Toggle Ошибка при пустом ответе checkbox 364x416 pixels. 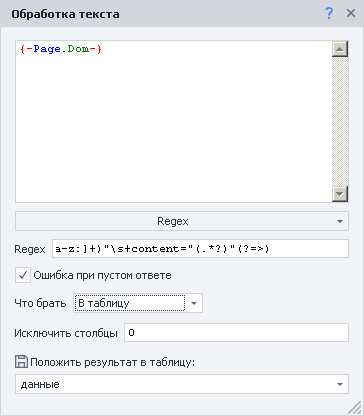pos(23,275)
